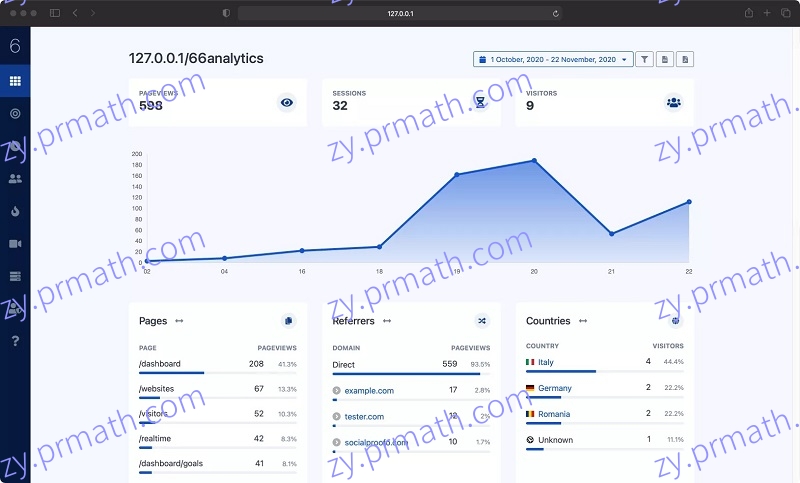800x483 pixels.
Task: Click the 559 pageviews value for Direct
Action: pyautogui.click(x=449, y=364)
